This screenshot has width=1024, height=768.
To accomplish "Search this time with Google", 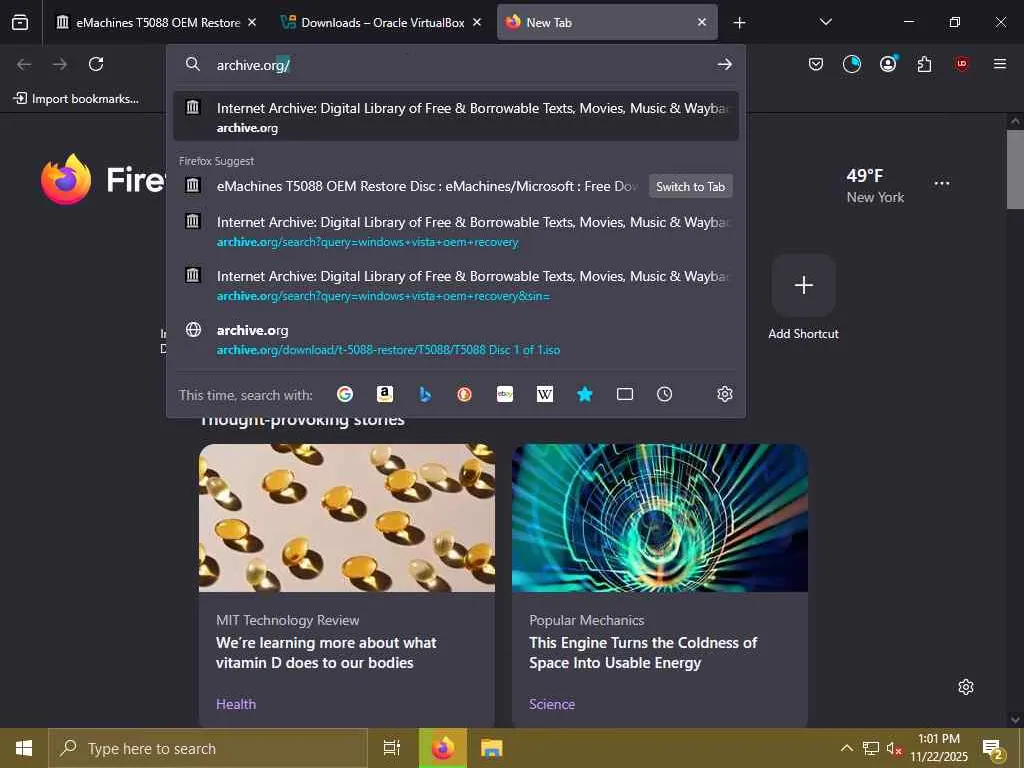I will [x=345, y=394].
